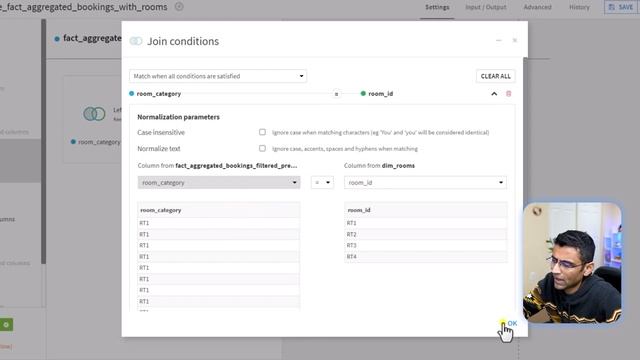This screenshot has height=360, width=640.
Task: Open the Advanced tab
Action: (538, 7)
